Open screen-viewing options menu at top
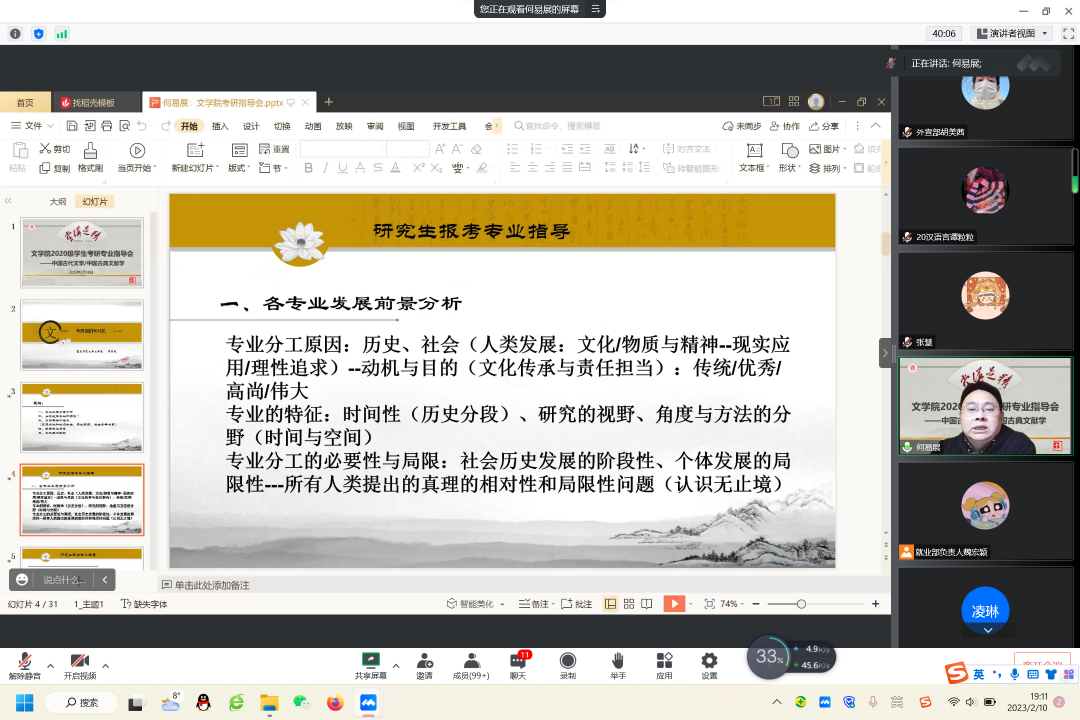 [595, 9]
